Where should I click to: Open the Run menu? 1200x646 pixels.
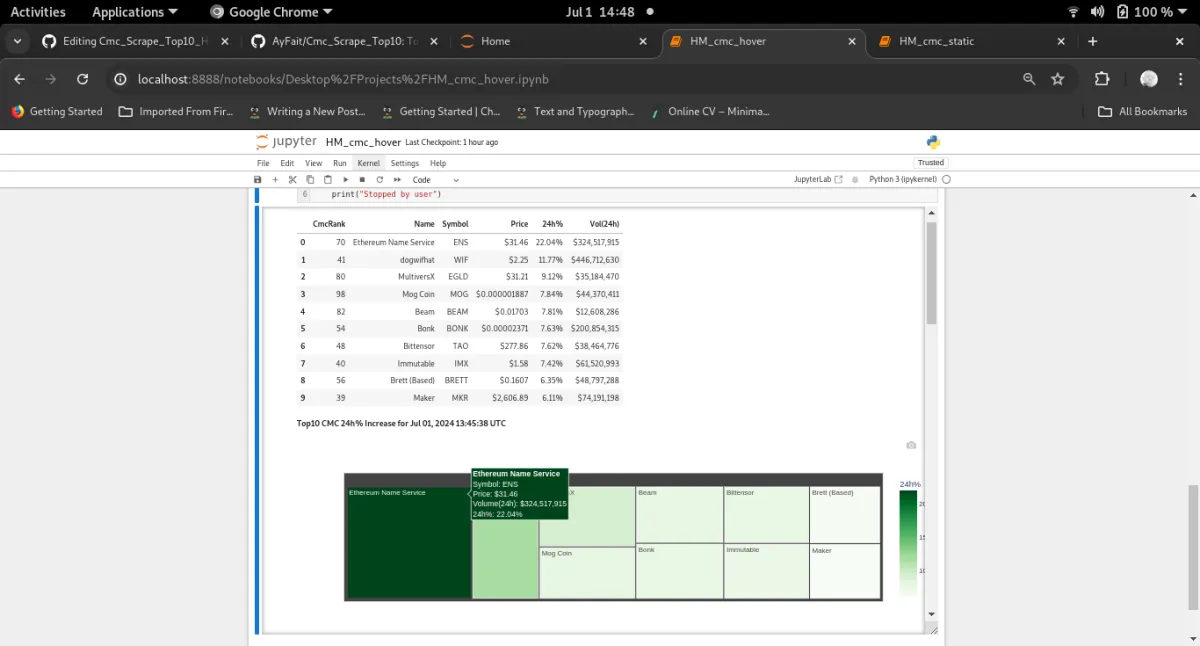(340, 163)
